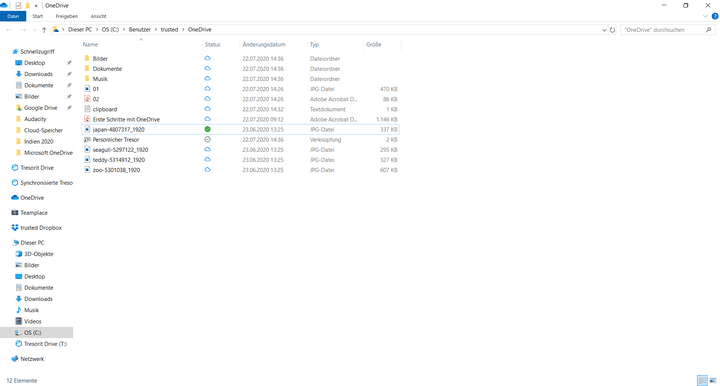Open Teamplace in the navigation pane

coord(34,213)
